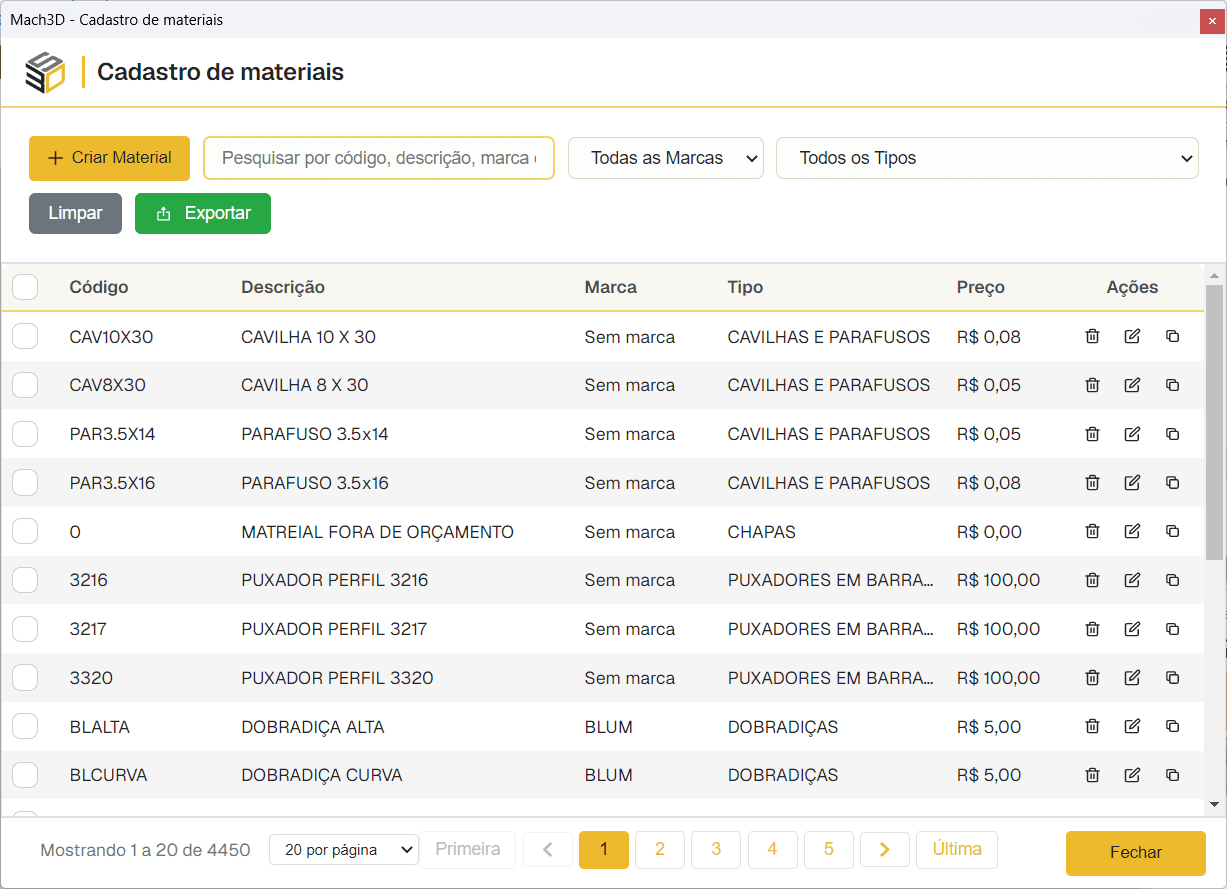Screen dimensions: 1227x889
Task: Click the Descrição column header
Action: point(283,287)
